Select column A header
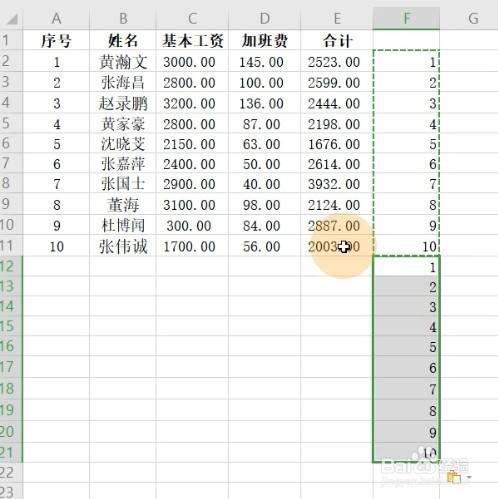498x499 pixels. (x=56, y=19)
